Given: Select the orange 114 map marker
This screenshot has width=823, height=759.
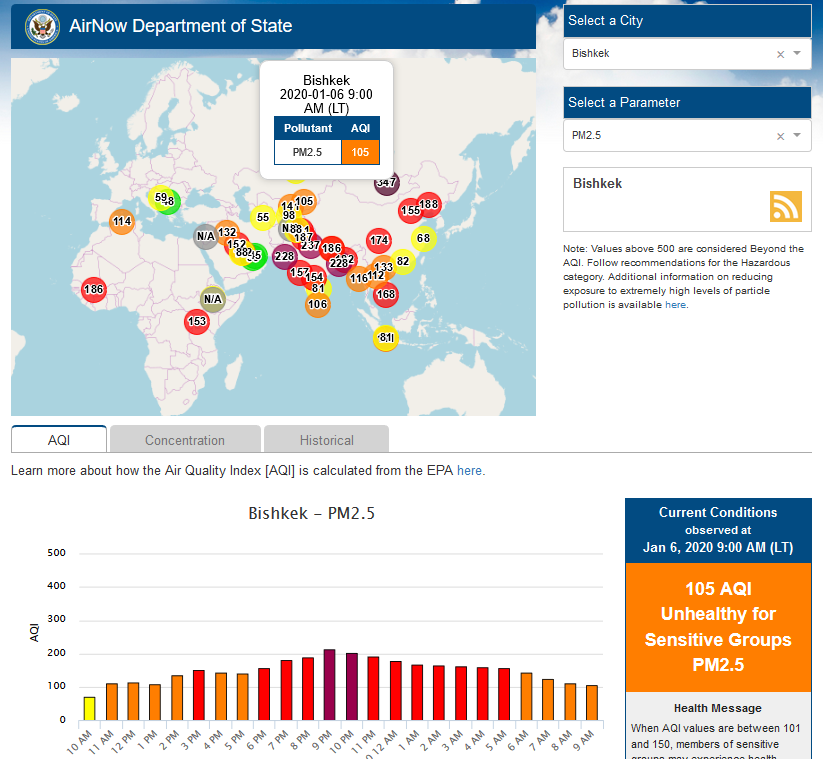Looking at the screenshot, I should click(122, 221).
